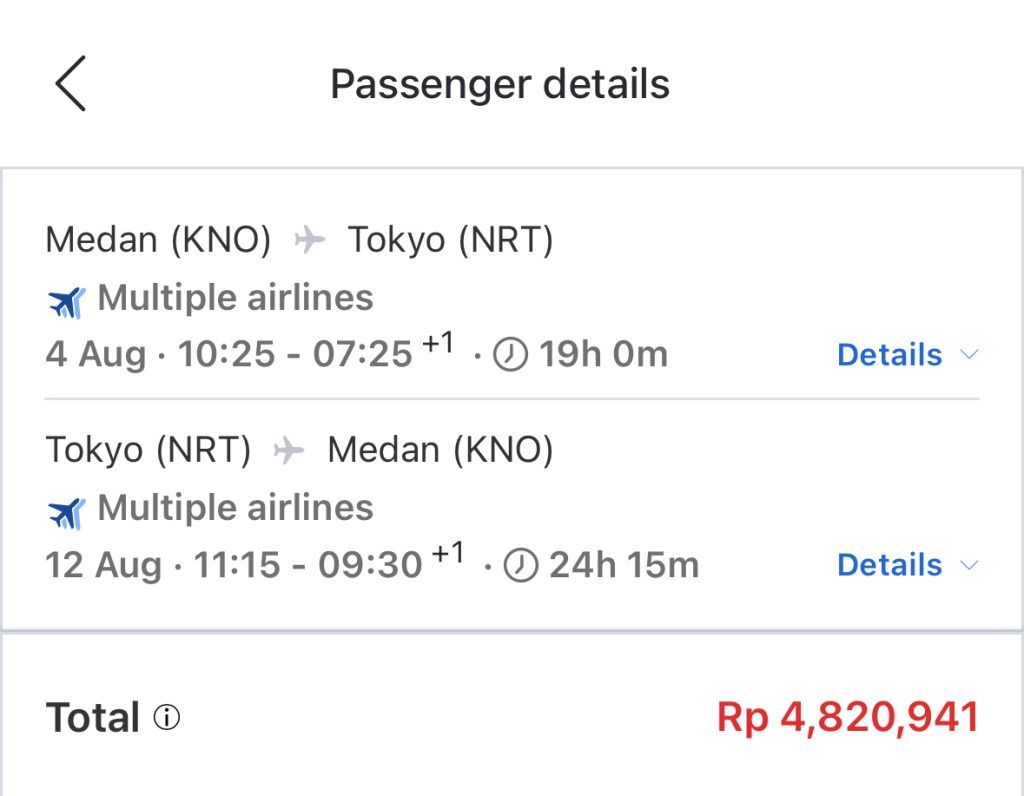The image size is (1024, 796).
Task: Click the clock icon next to 19h 0m
Action: tap(510, 355)
